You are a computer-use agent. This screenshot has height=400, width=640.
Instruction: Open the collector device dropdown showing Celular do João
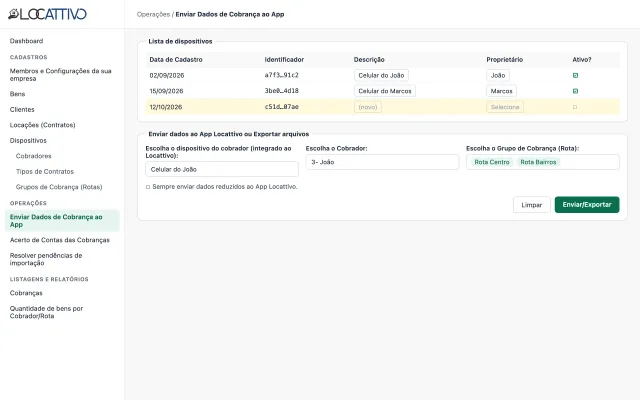(222, 169)
